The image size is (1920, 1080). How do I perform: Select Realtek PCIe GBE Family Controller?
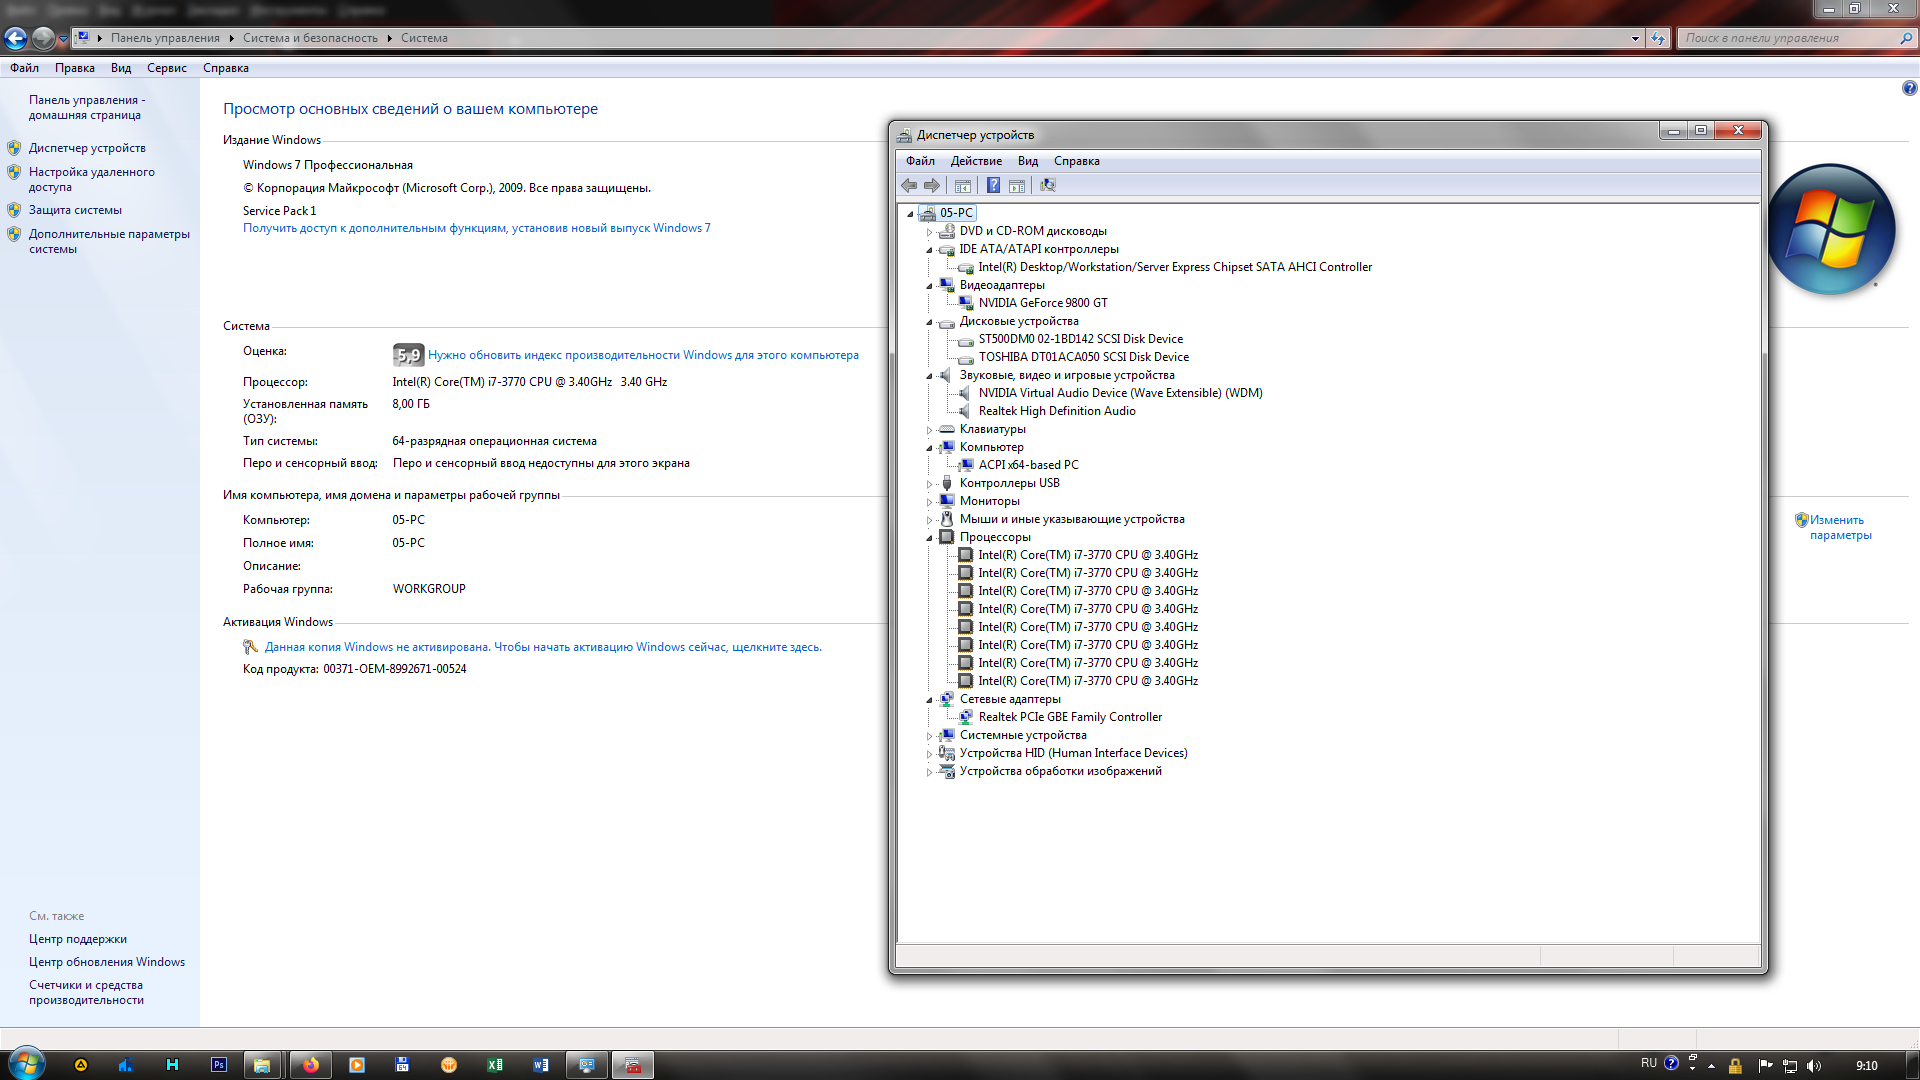1070,717
